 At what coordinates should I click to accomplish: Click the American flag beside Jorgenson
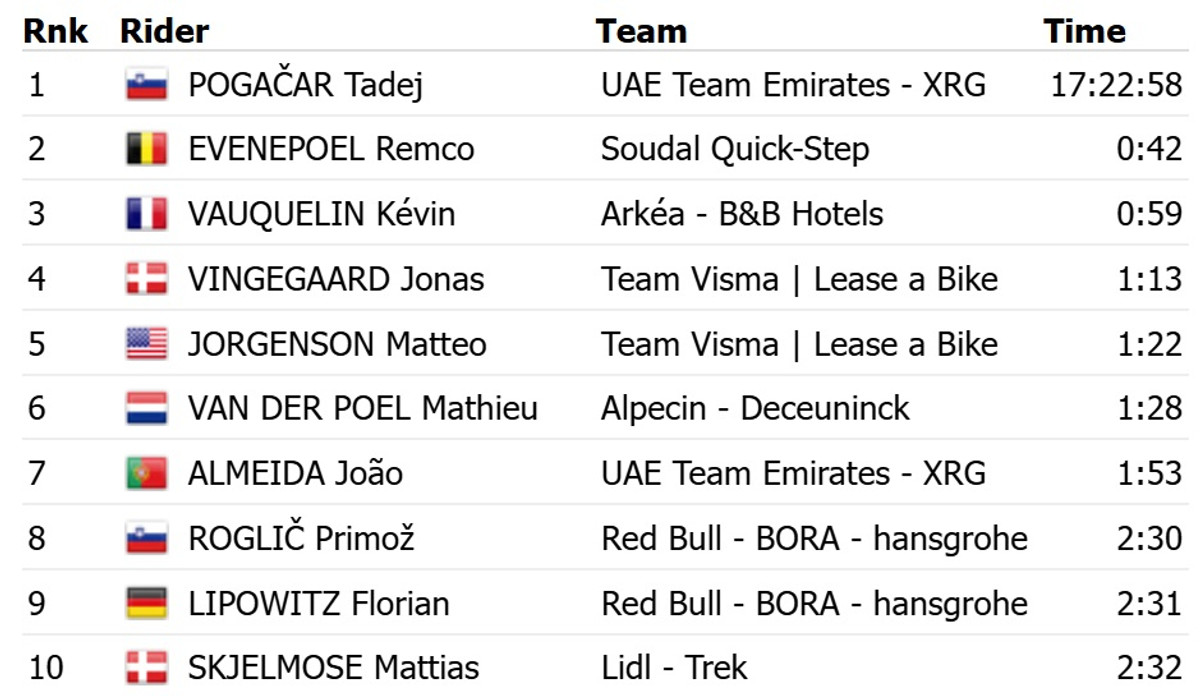[146, 344]
